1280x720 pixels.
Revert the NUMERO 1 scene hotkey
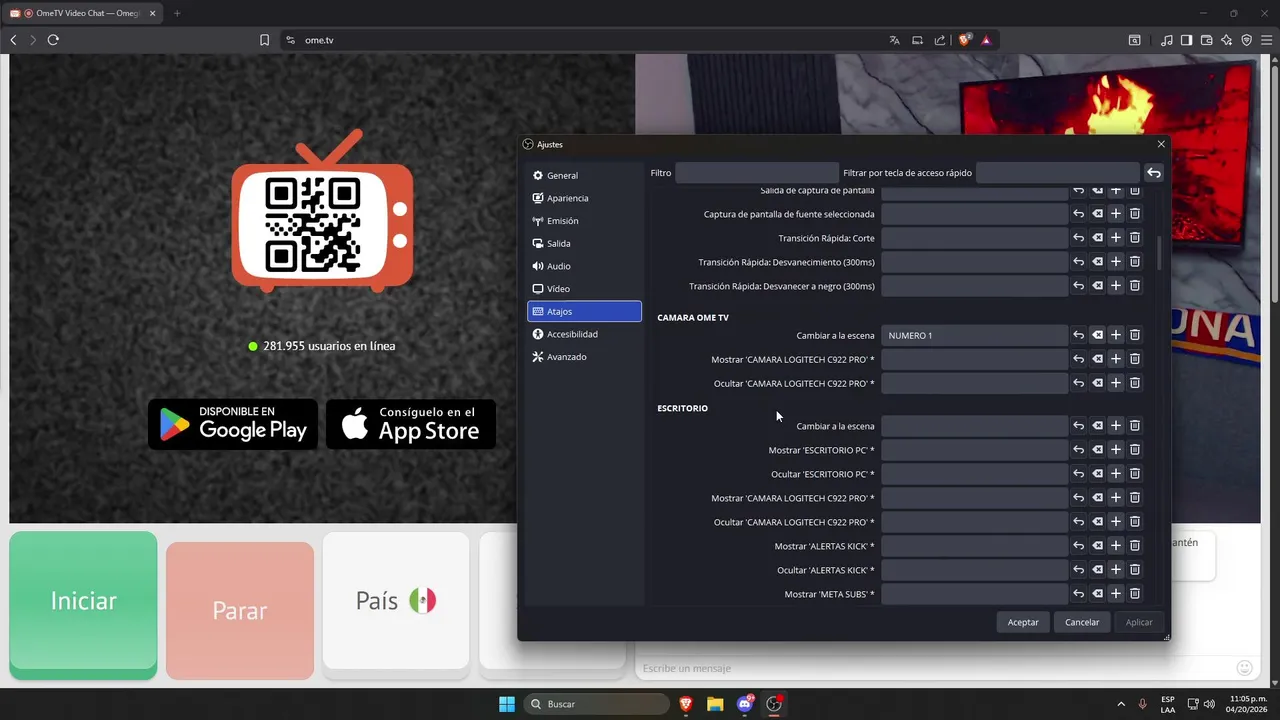pyautogui.click(x=1078, y=335)
